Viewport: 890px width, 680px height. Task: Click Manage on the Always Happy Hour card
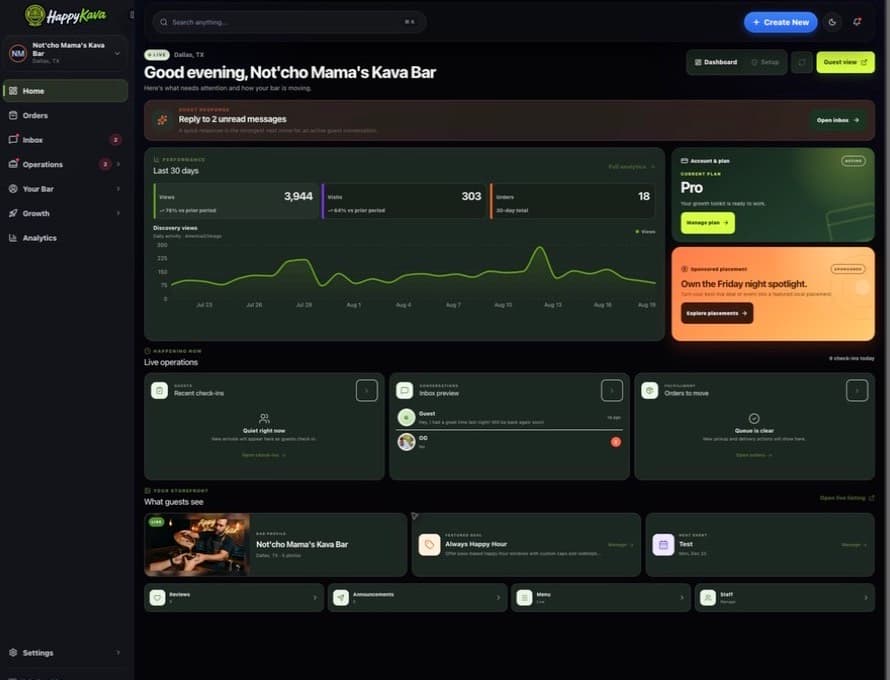[x=620, y=545]
